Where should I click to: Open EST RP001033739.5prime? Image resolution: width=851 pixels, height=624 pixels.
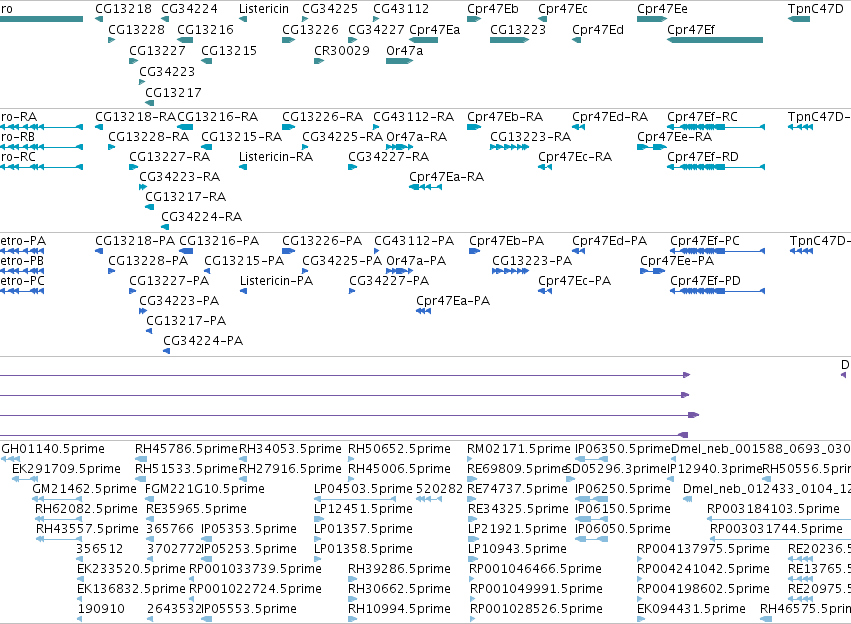tap(255, 569)
